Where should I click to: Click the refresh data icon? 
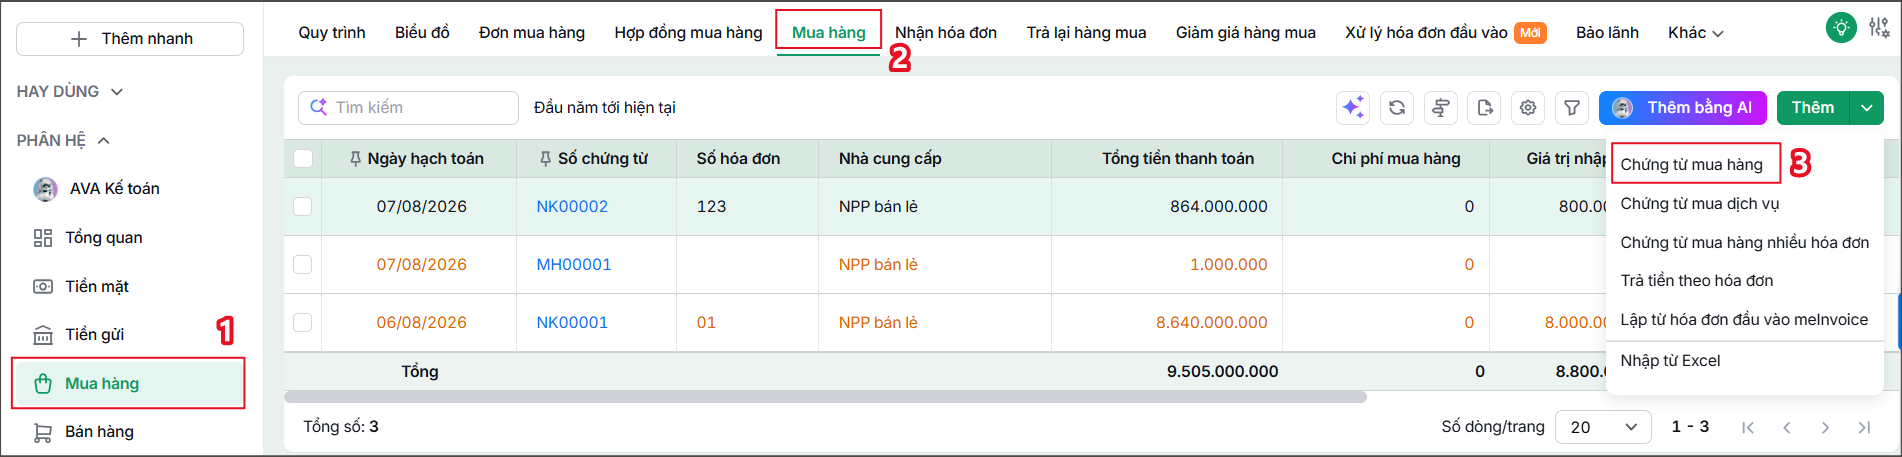pos(1397,107)
